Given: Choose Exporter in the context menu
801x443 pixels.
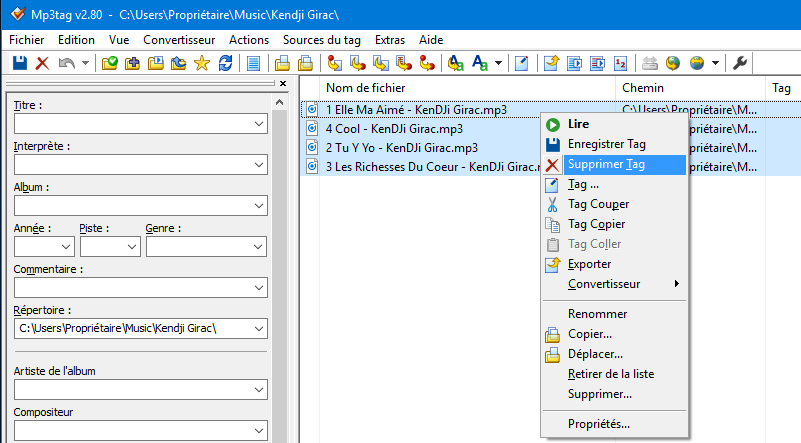Looking at the screenshot, I should [x=615, y=264].
